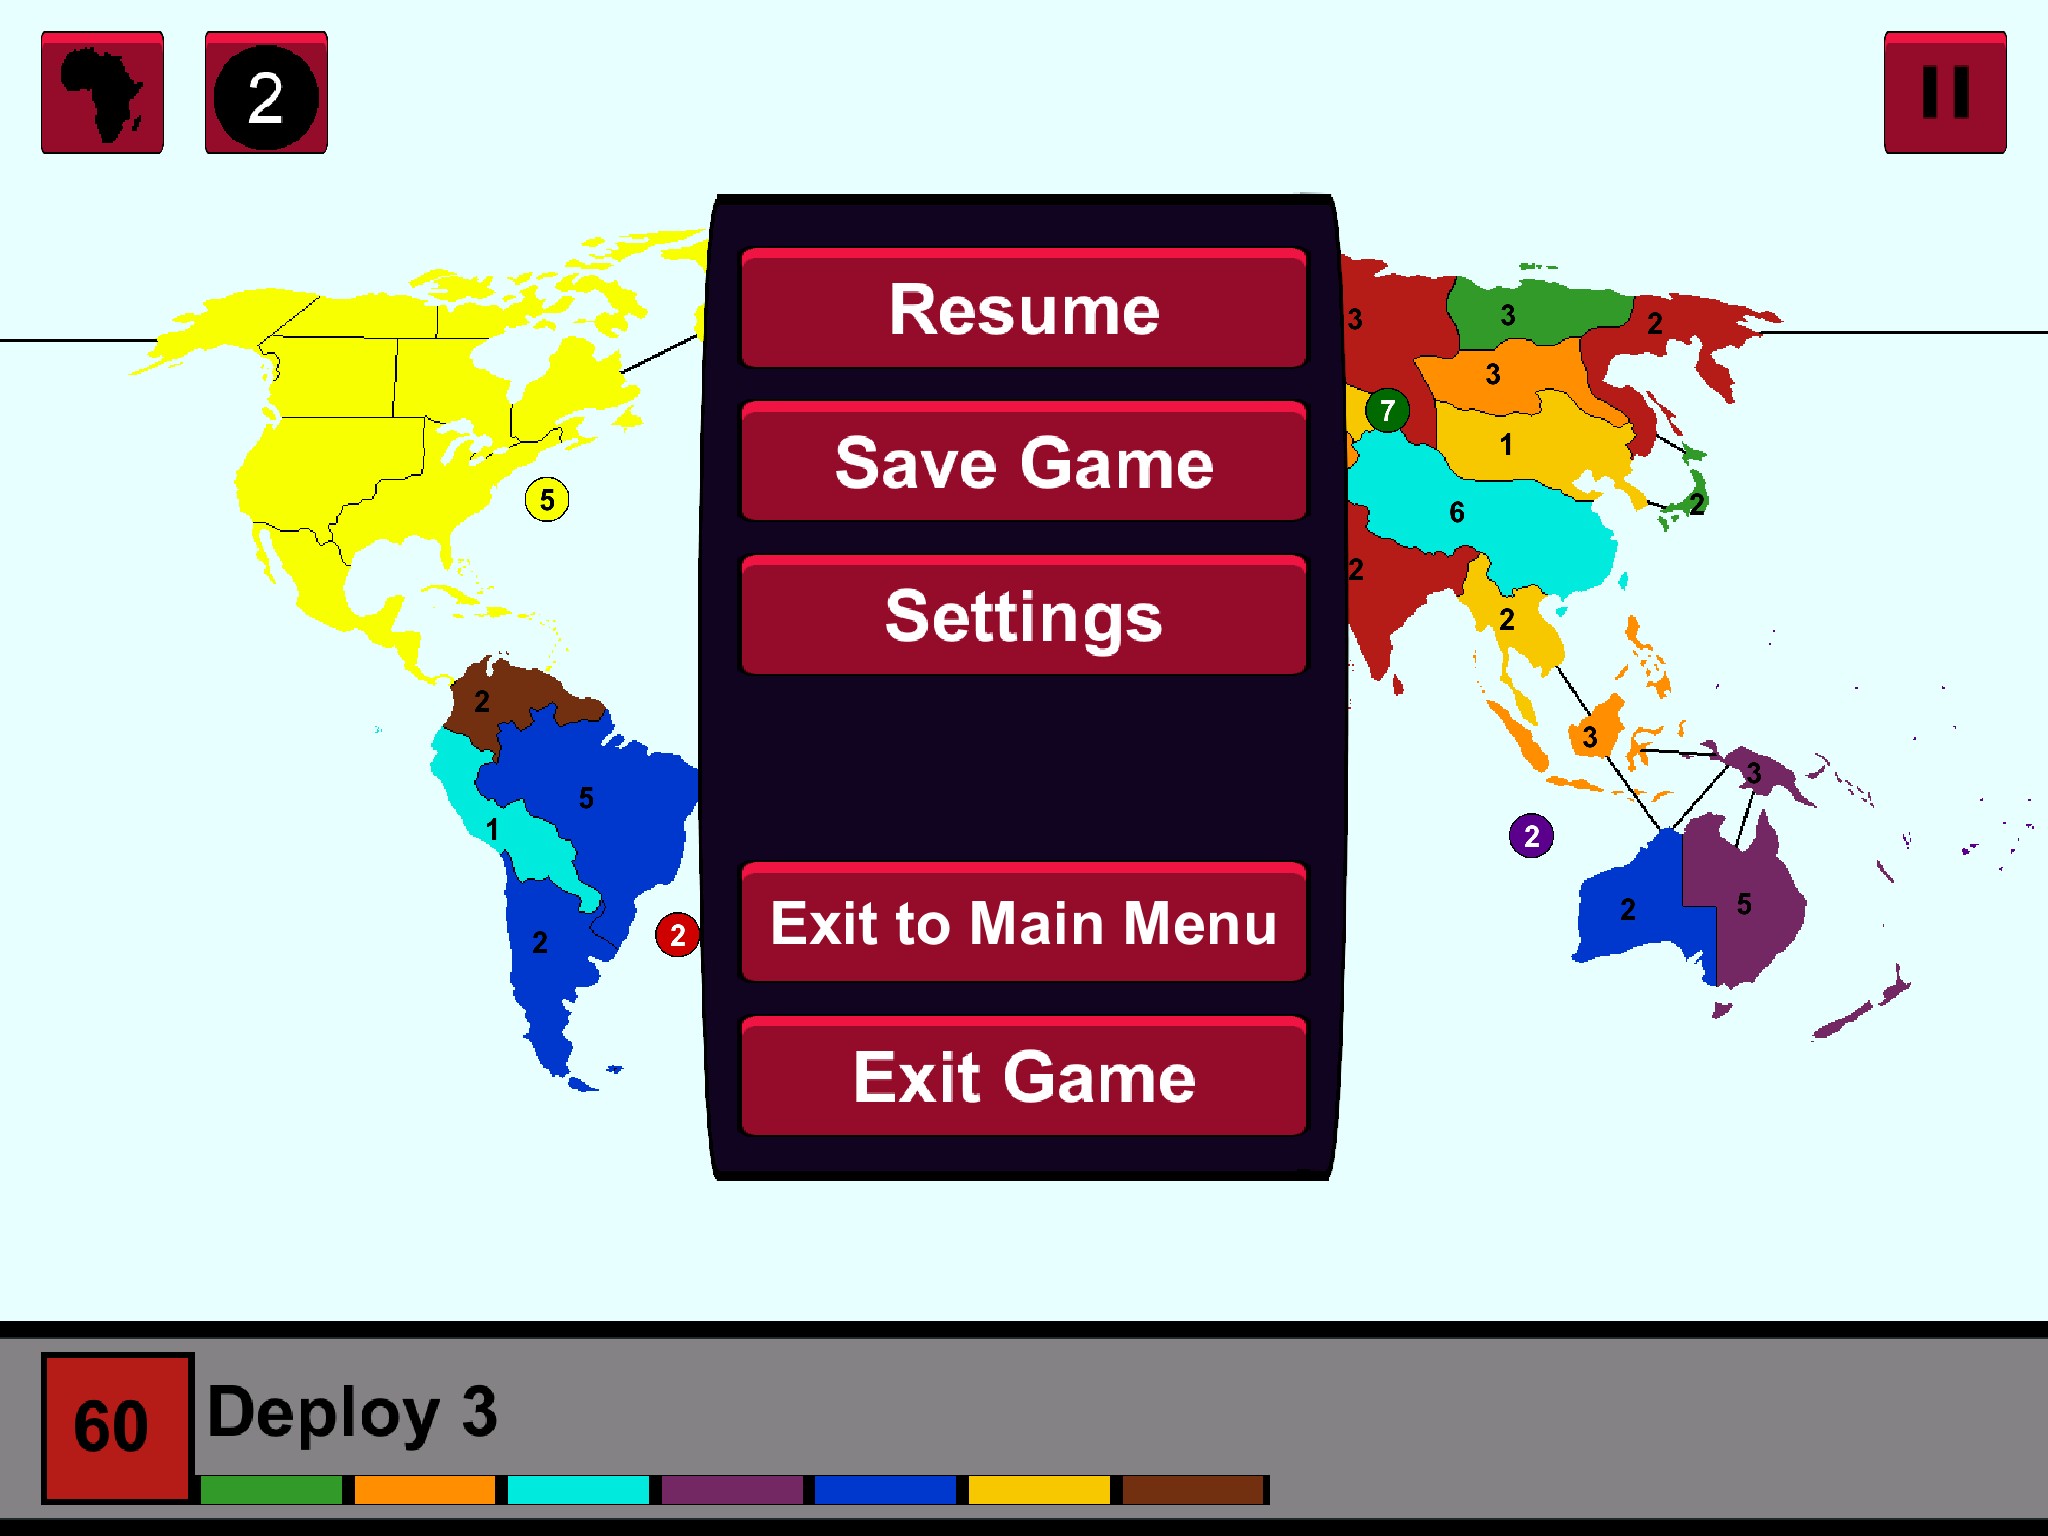
Task: Open Settings from pause menu
Action: coord(1023,616)
